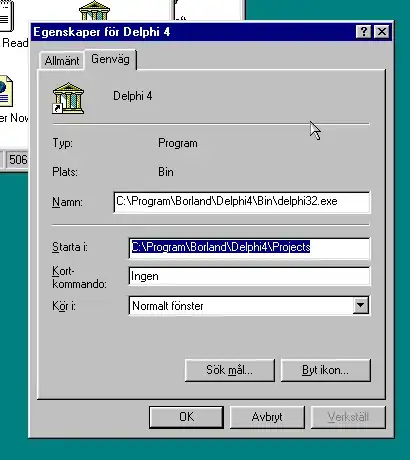Click the Kortkommando: label
Image resolution: width=410 pixels, height=460 pixels.
(79, 277)
